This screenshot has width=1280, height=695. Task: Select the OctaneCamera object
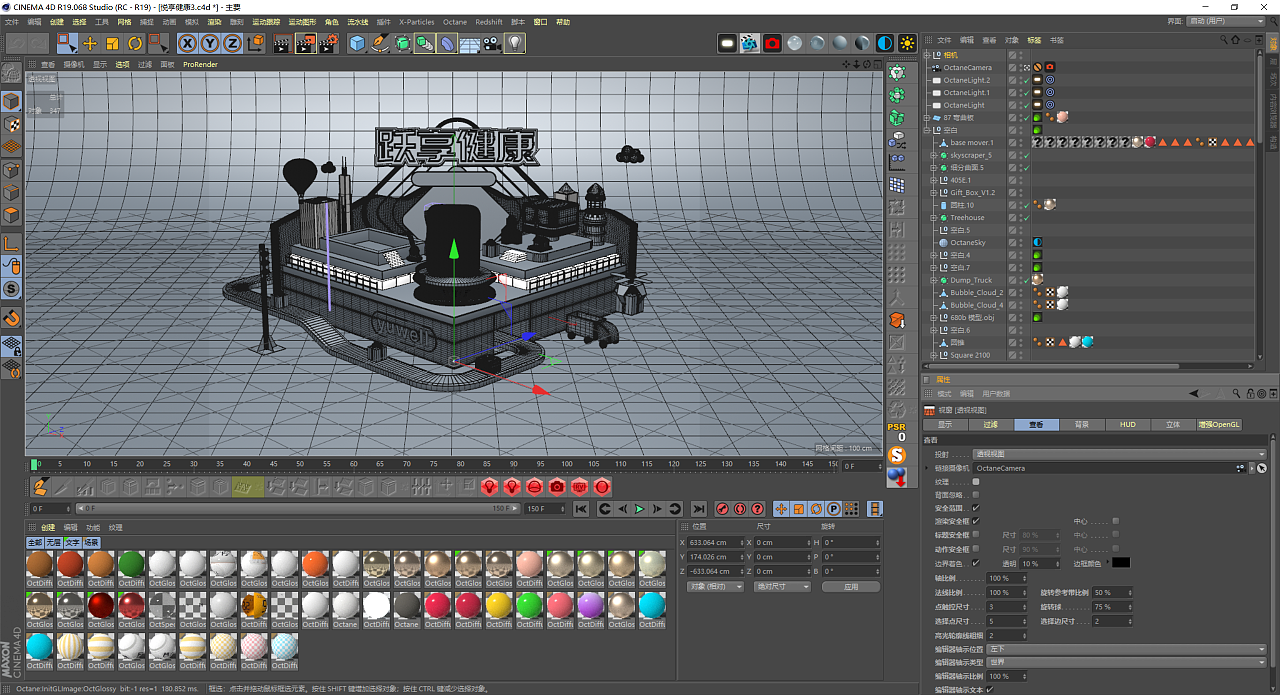(967, 67)
